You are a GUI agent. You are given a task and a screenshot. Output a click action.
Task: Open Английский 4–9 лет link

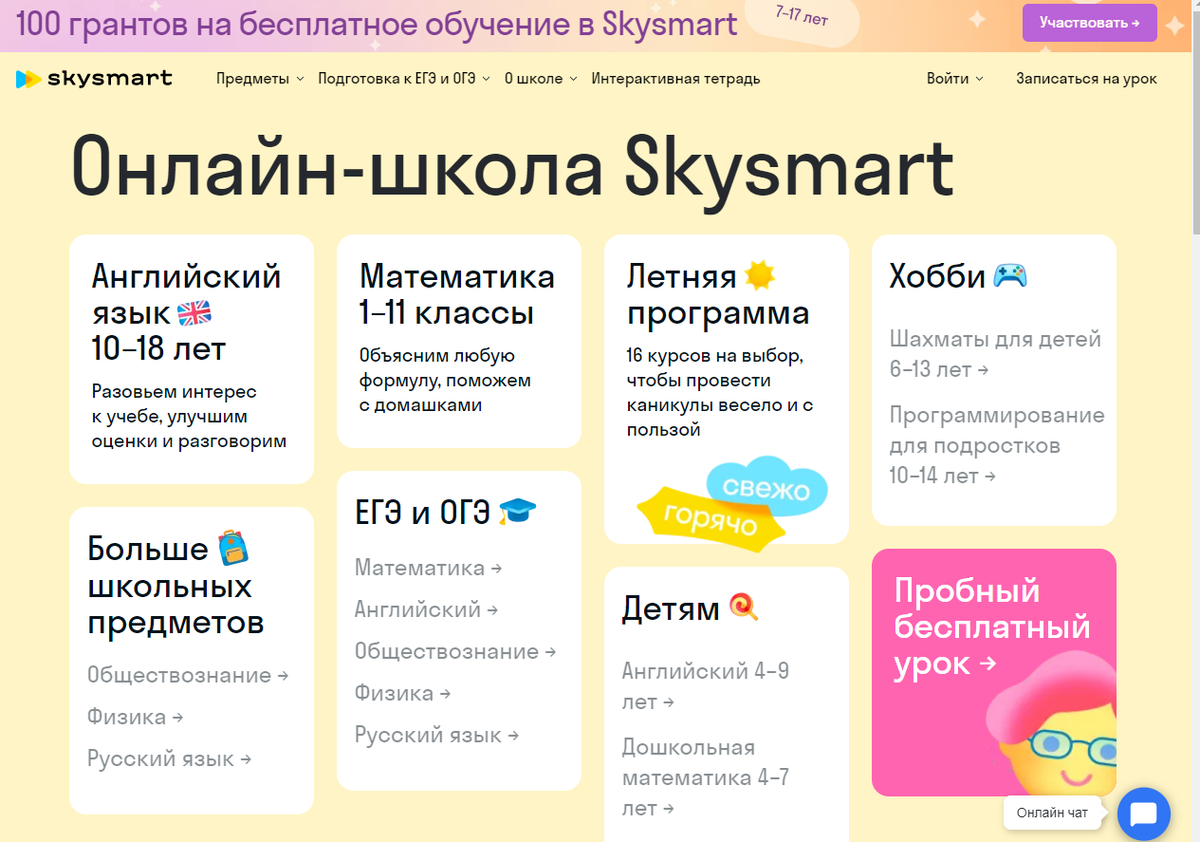706,687
